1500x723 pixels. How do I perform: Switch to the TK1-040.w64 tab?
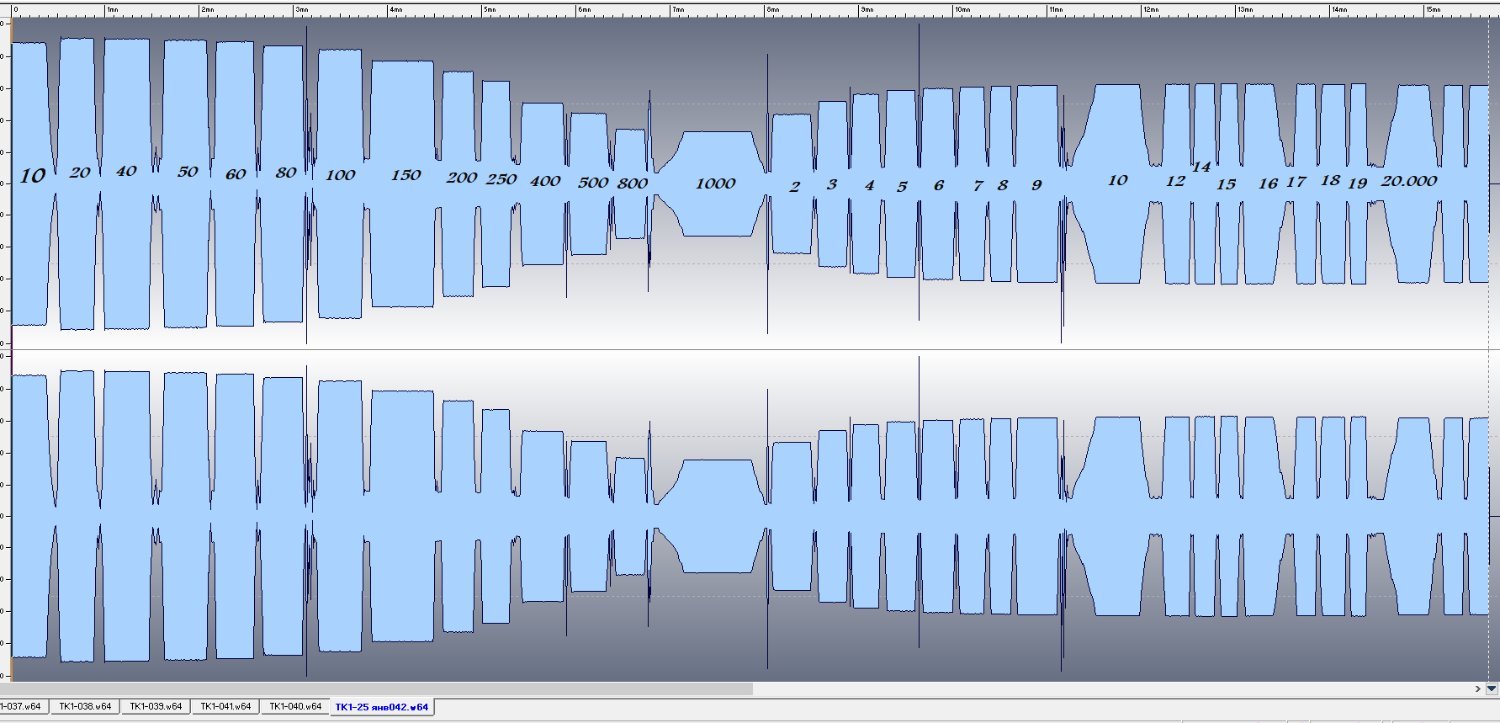pyautogui.click(x=295, y=707)
